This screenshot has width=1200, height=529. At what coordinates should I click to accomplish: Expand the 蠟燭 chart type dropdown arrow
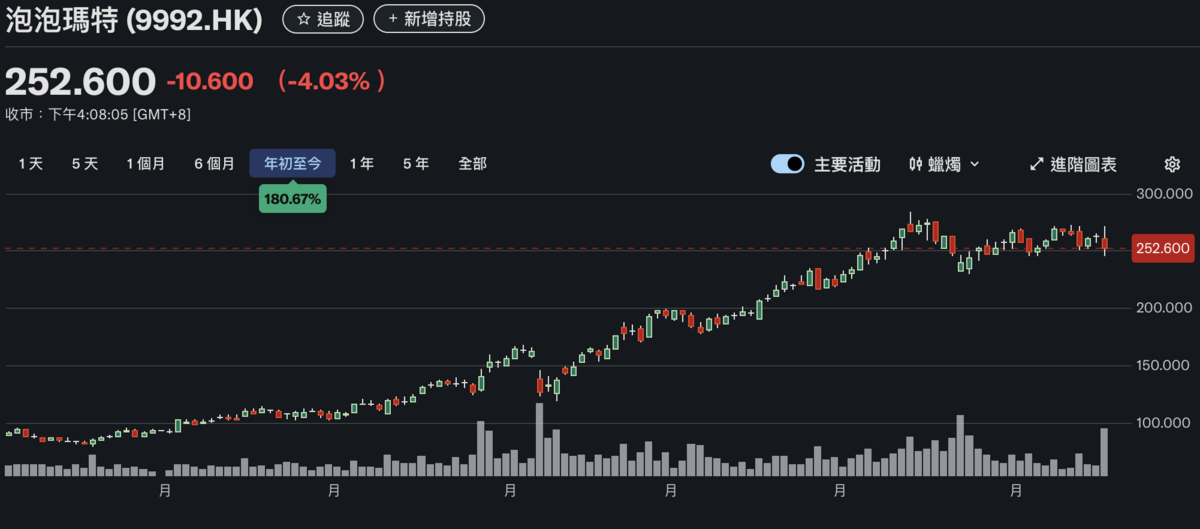pyautogui.click(x=975, y=164)
